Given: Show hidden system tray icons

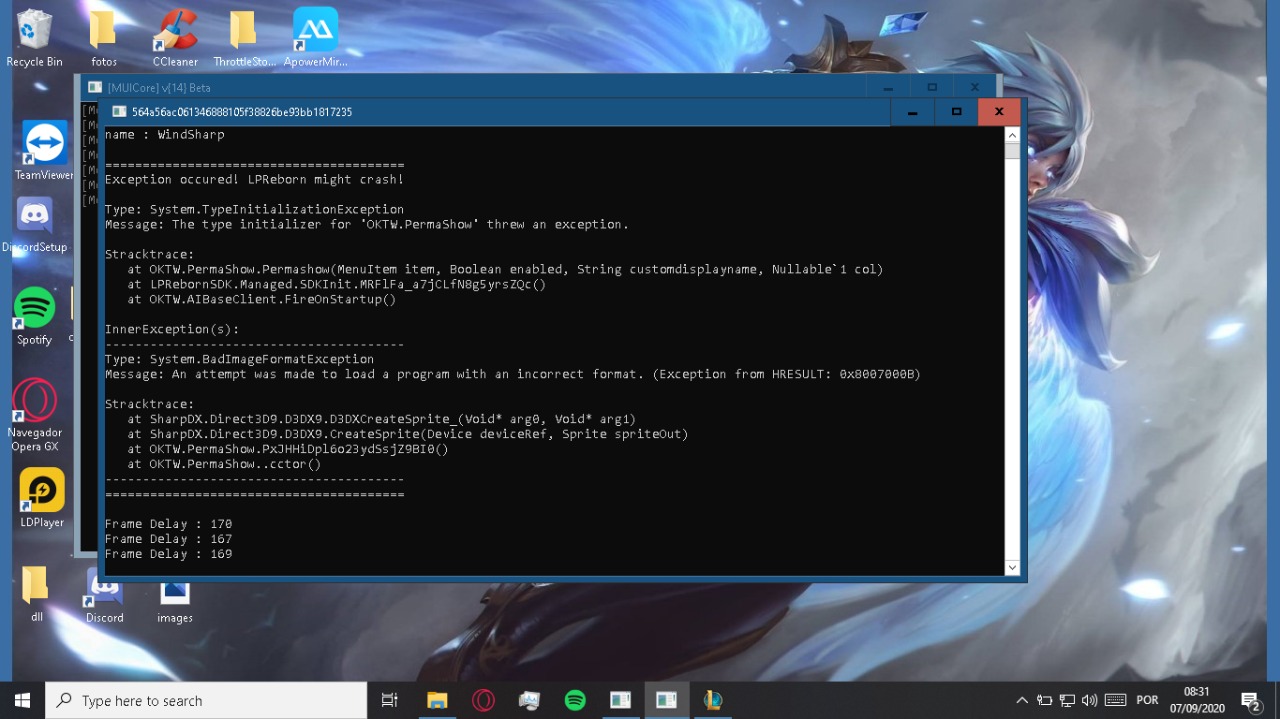Looking at the screenshot, I should click(x=1022, y=700).
